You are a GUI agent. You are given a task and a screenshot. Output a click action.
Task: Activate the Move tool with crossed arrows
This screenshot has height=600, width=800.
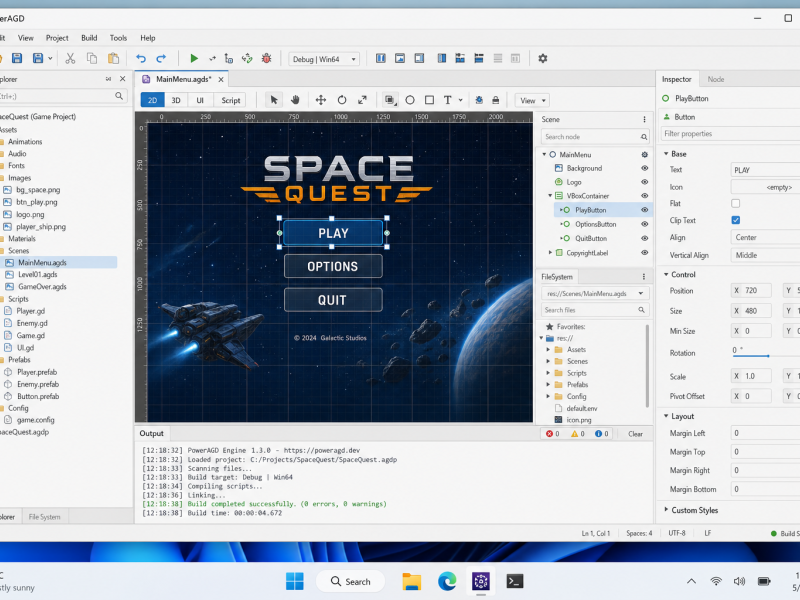coord(321,100)
